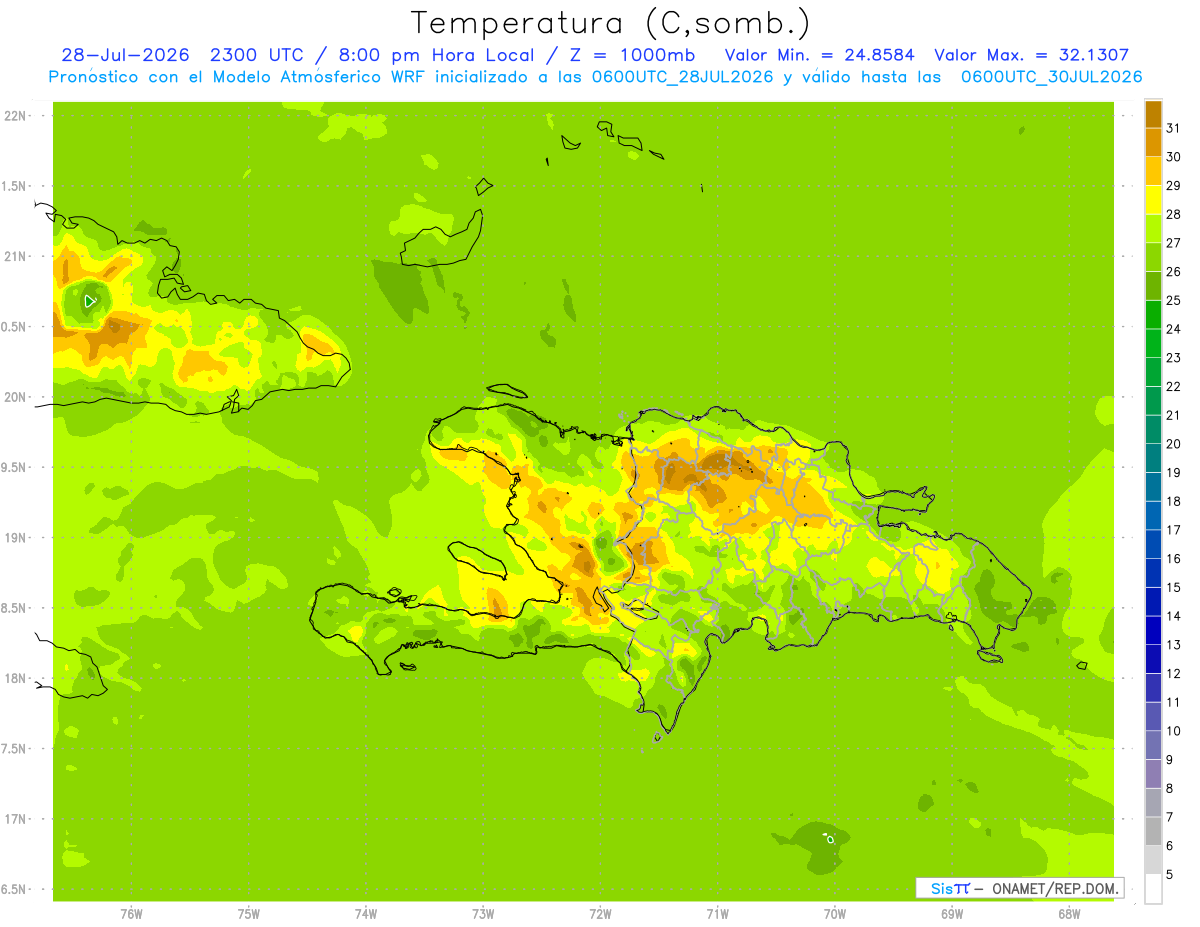Click the "Temperatura (C,somb.)" map title
This screenshot has height=927, width=1200.
coord(611,24)
